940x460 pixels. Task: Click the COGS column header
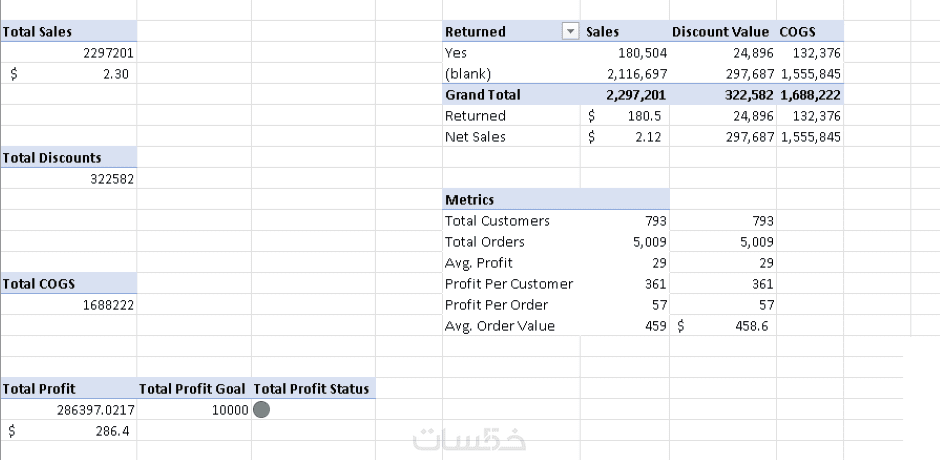pyautogui.click(x=796, y=32)
